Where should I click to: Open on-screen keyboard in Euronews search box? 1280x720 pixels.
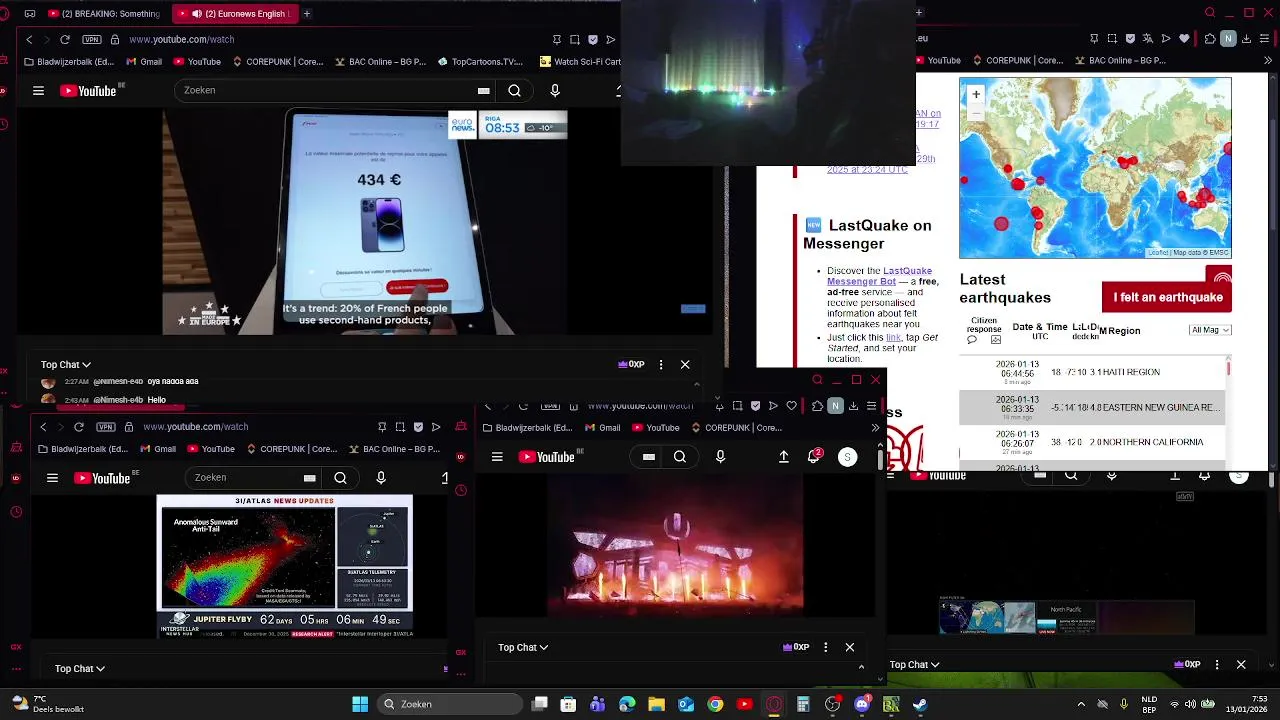pos(484,90)
